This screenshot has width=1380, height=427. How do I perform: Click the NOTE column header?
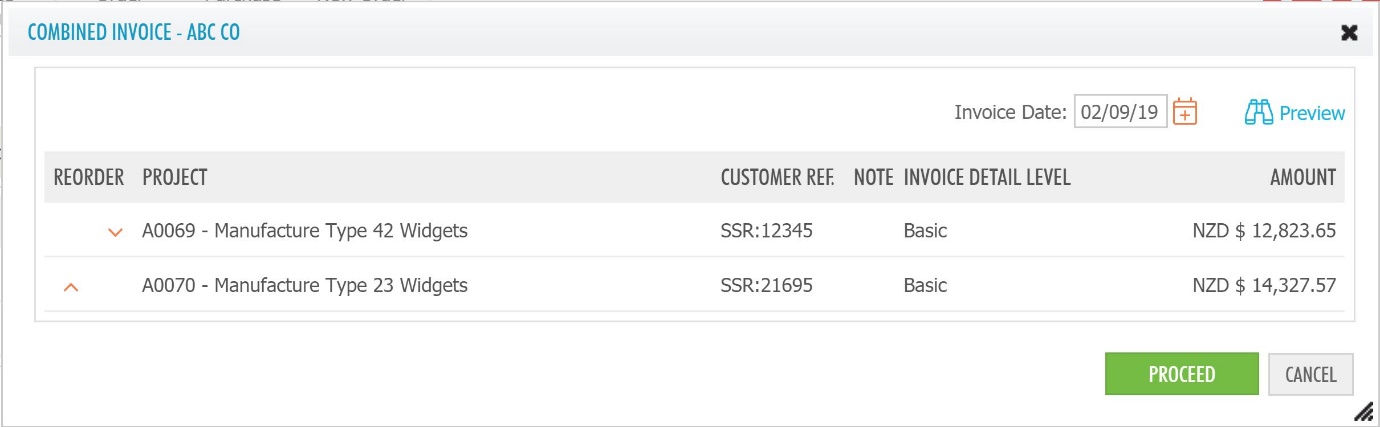pos(873,177)
